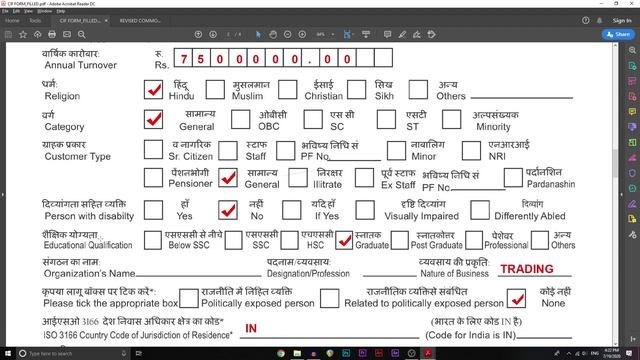Tick the Visually Impaired checkbox
This screenshot has width=640, height=360.
pyautogui.click(x=365, y=210)
